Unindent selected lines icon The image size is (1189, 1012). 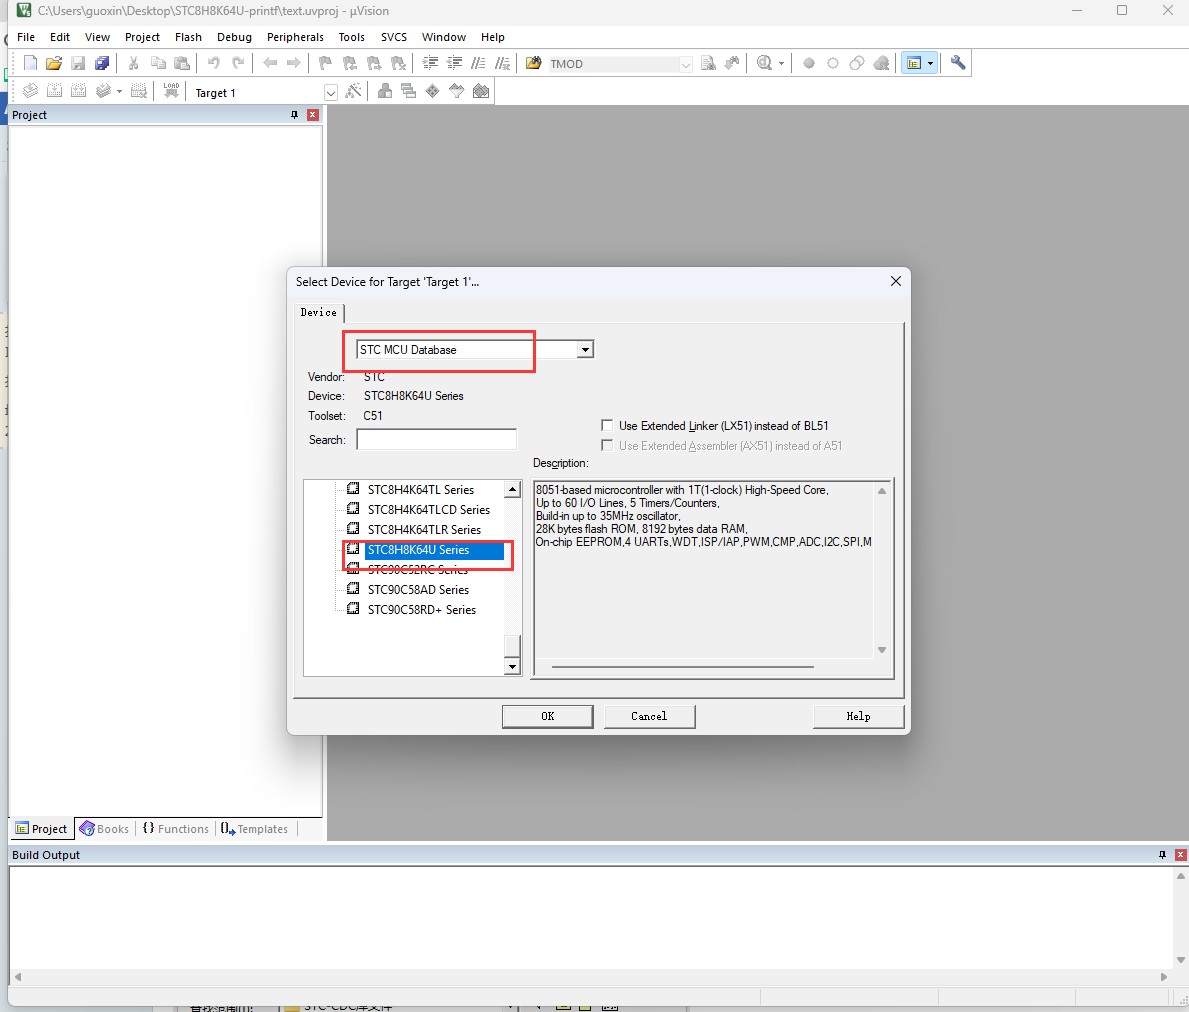(454, 63)
